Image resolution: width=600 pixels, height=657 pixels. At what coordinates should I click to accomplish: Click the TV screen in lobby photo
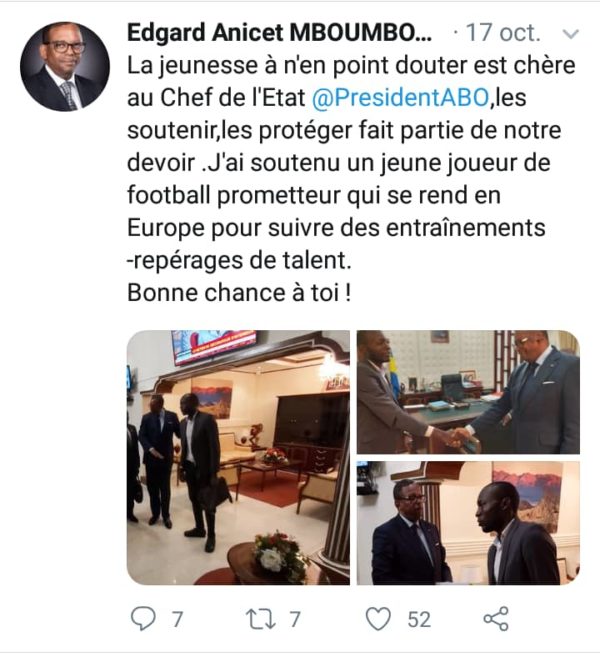coord(214,345)
